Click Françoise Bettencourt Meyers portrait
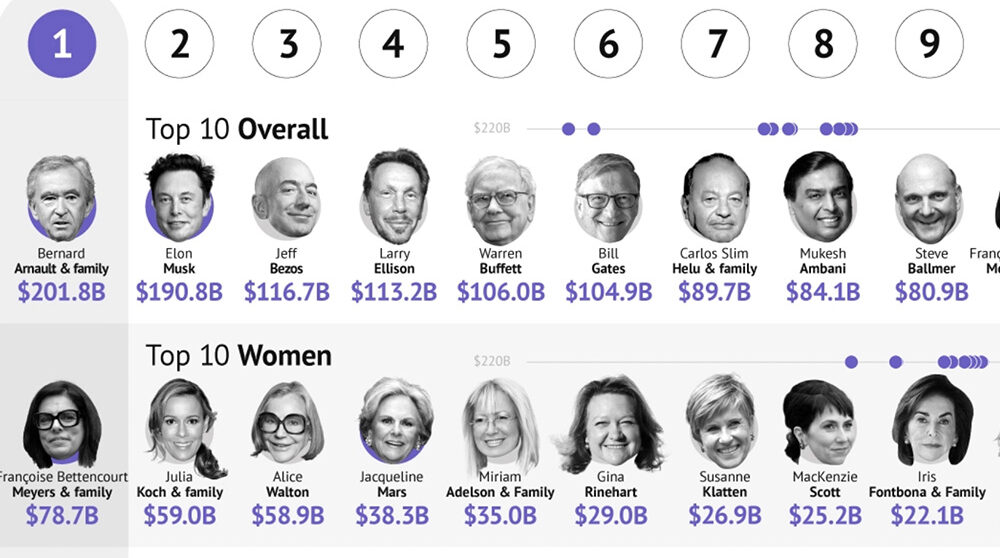This screenshot has width=1000, height=558. pyautogui.click(x=61, y=424)
